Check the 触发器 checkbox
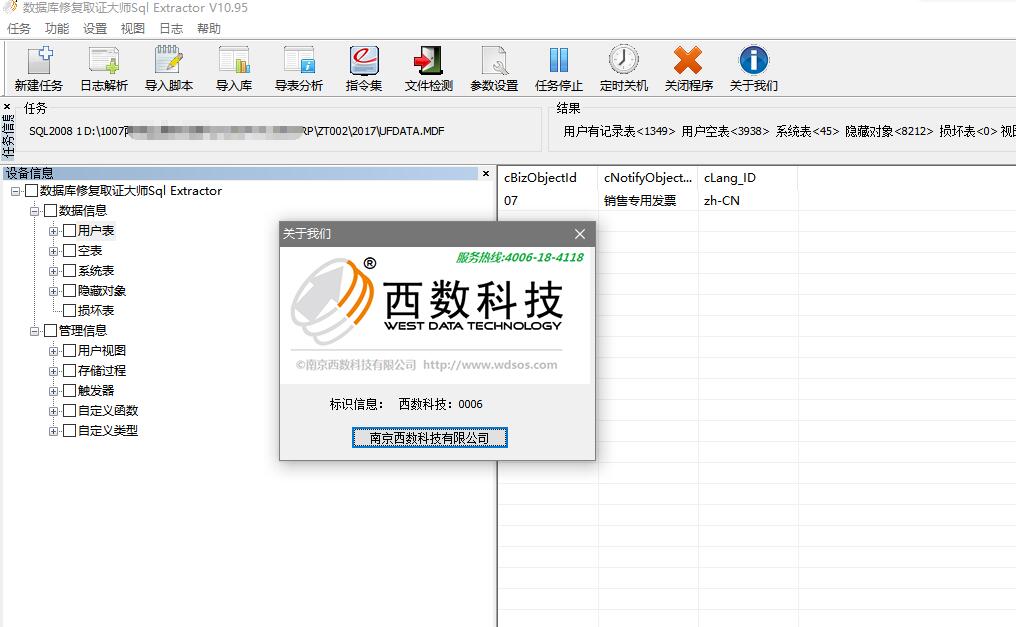 (x=69, y=391)
